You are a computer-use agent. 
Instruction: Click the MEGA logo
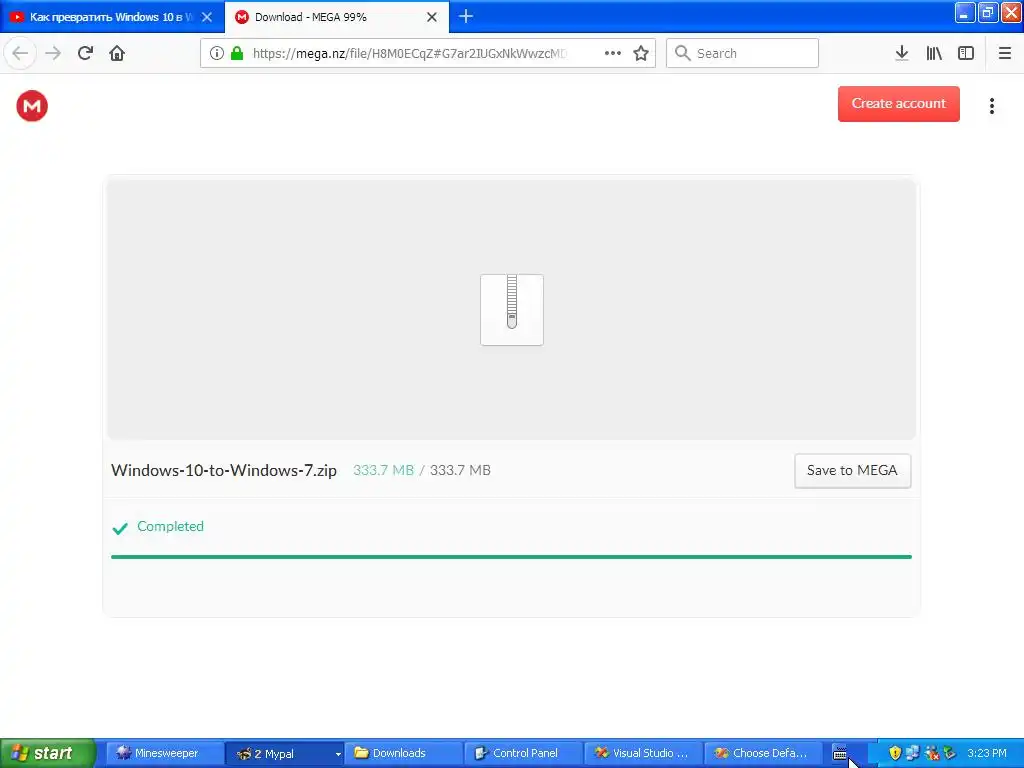32,106
